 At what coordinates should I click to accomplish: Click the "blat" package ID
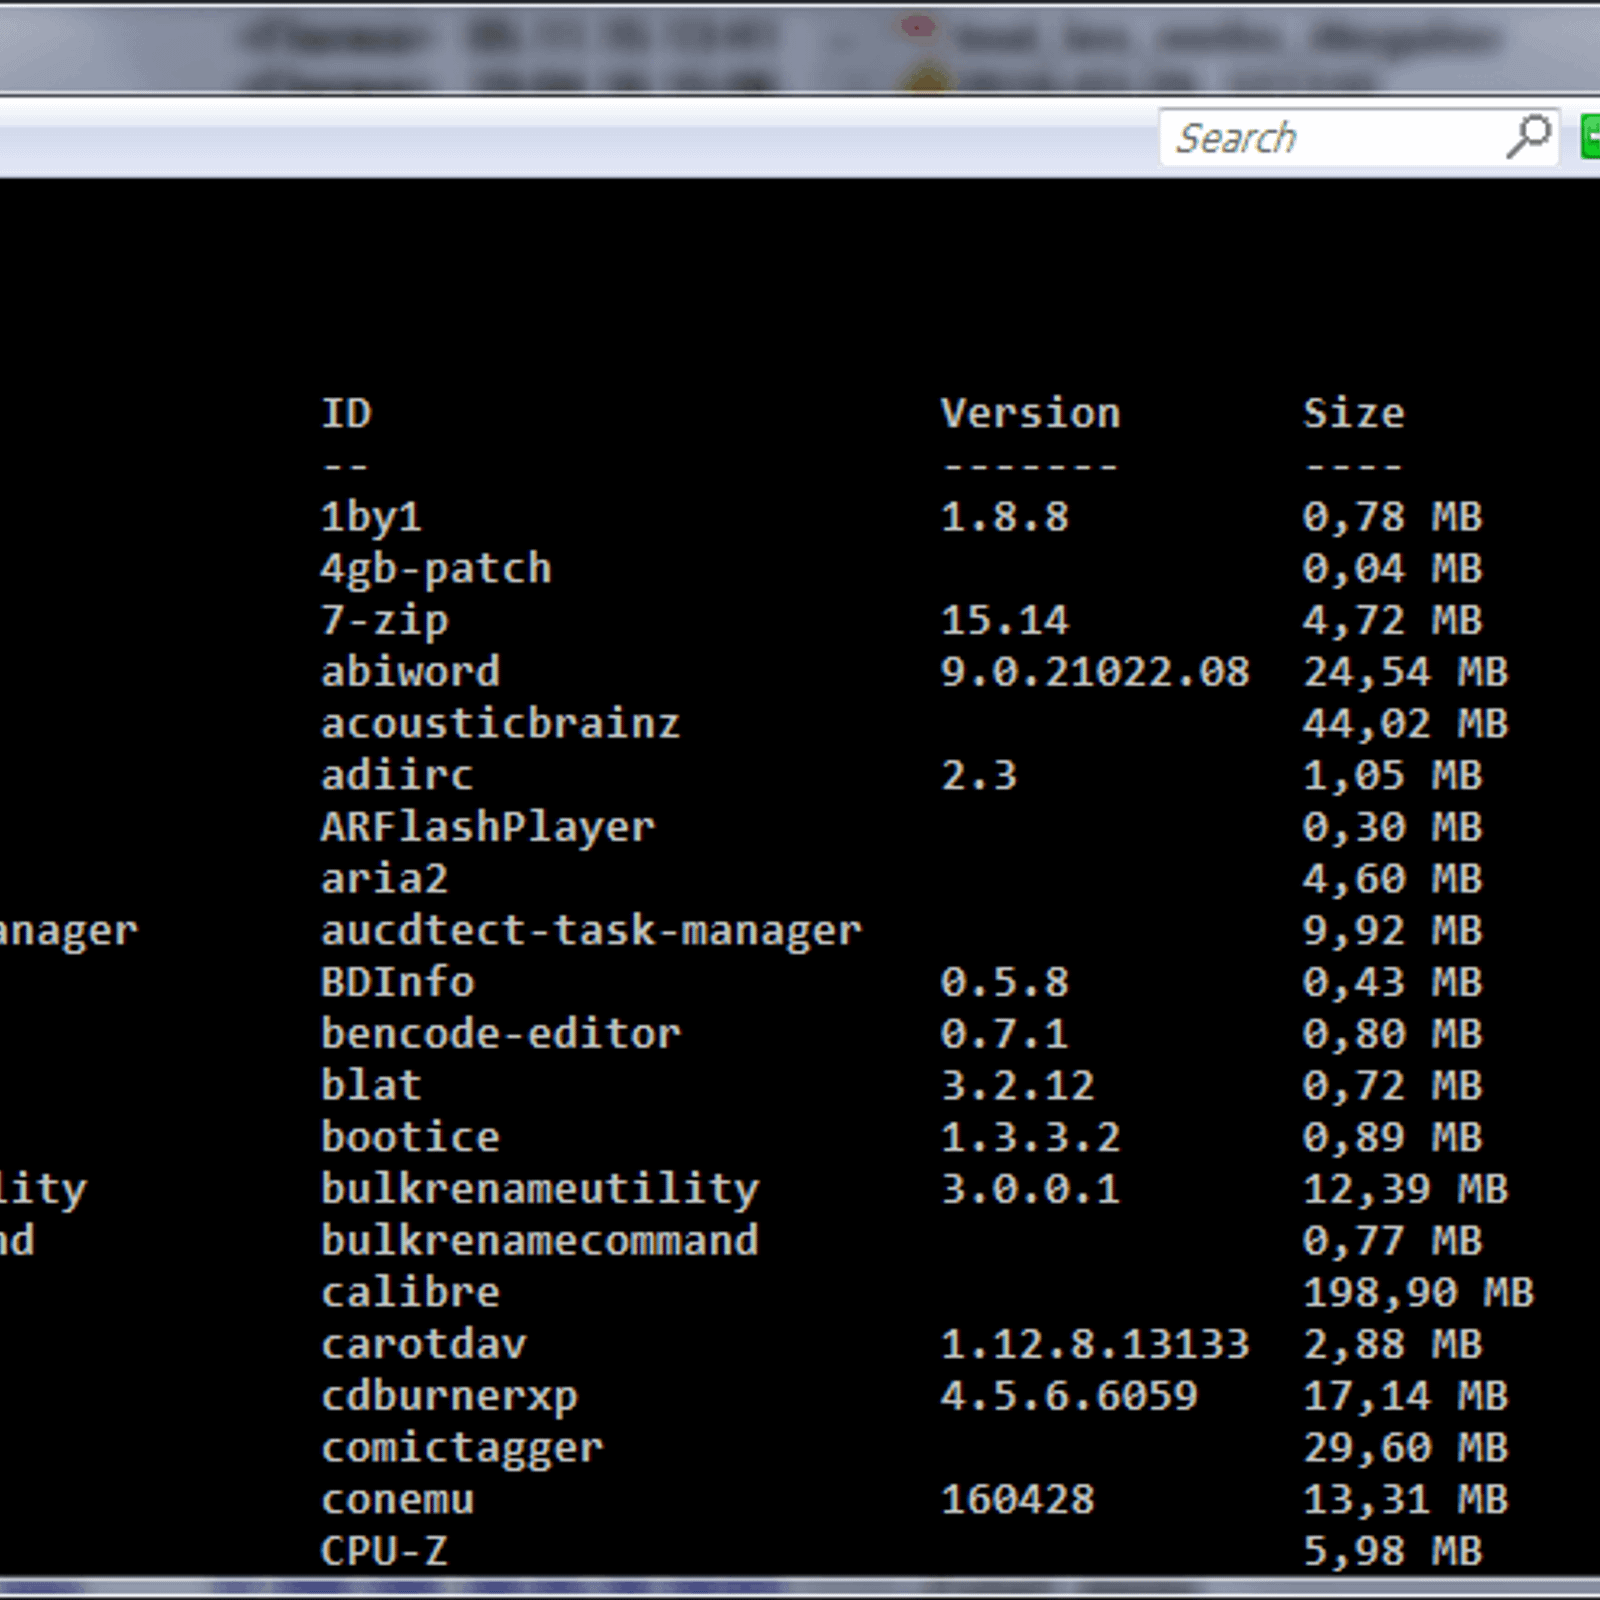pos(371,1085)
